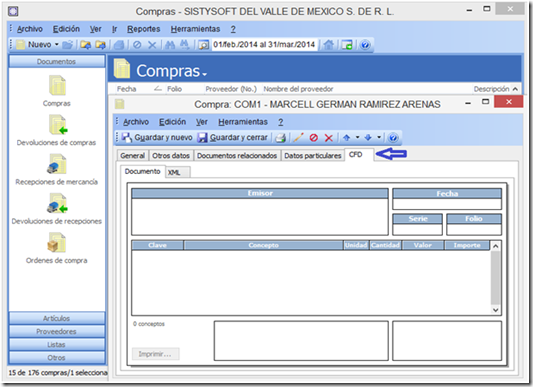Open the dropdown beside the down arrow
The width and height of the screenshot is (533, 387).
(x=379, y=137)
